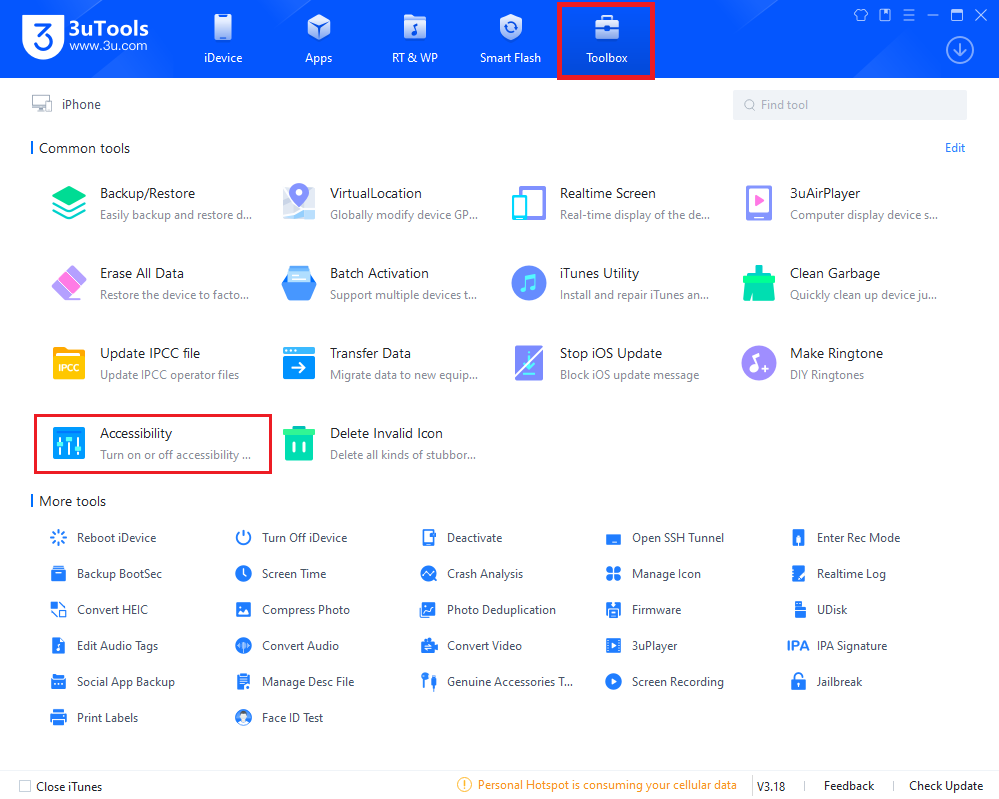Open the Open SSH Tunnel tool

tap(665, 538)
